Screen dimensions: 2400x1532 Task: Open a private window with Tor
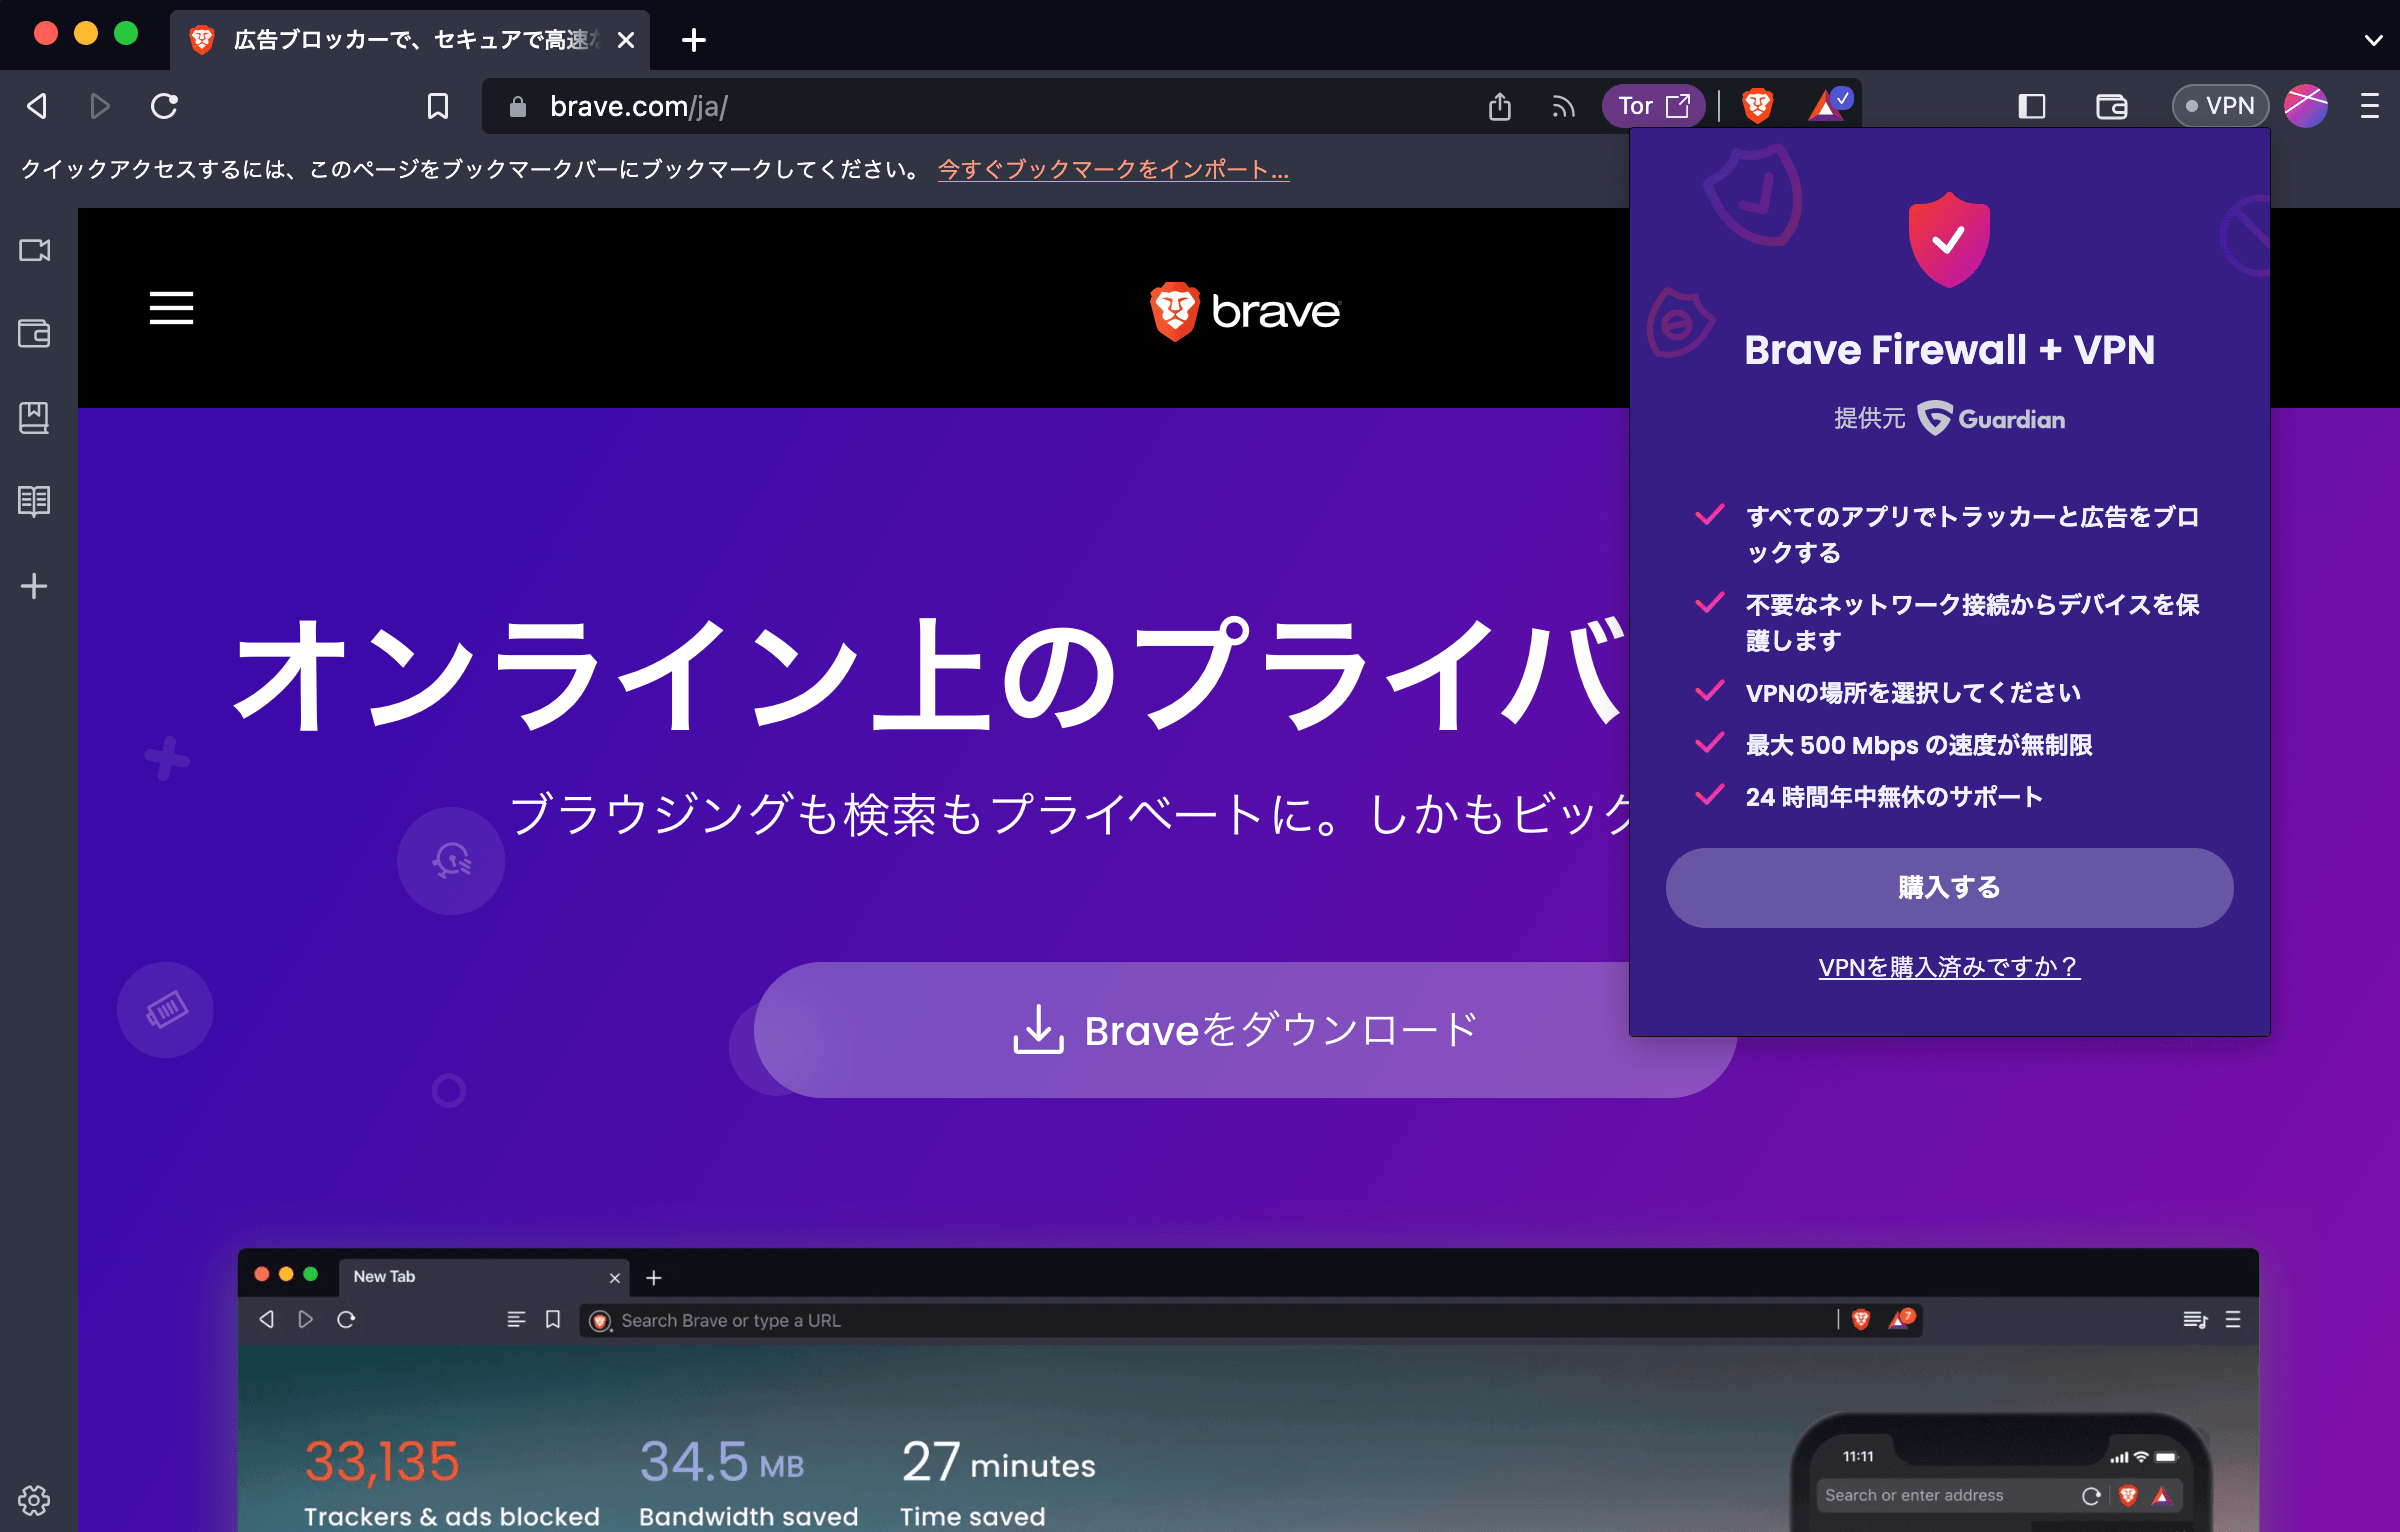[x=1654, y=105]
